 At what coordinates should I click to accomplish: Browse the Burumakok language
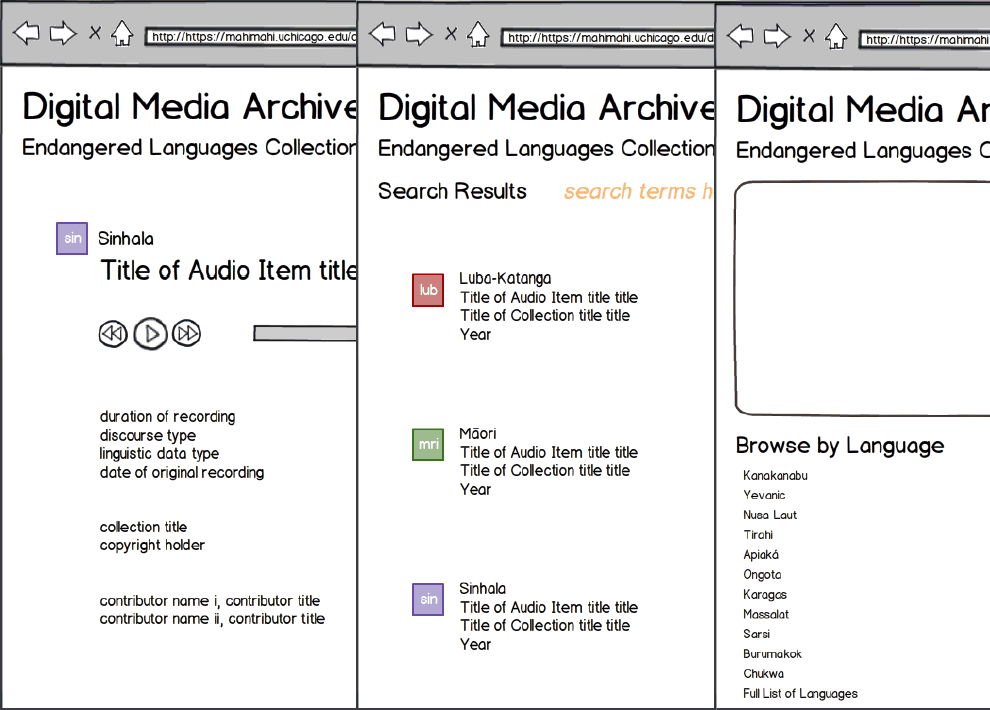coord(772,654)
